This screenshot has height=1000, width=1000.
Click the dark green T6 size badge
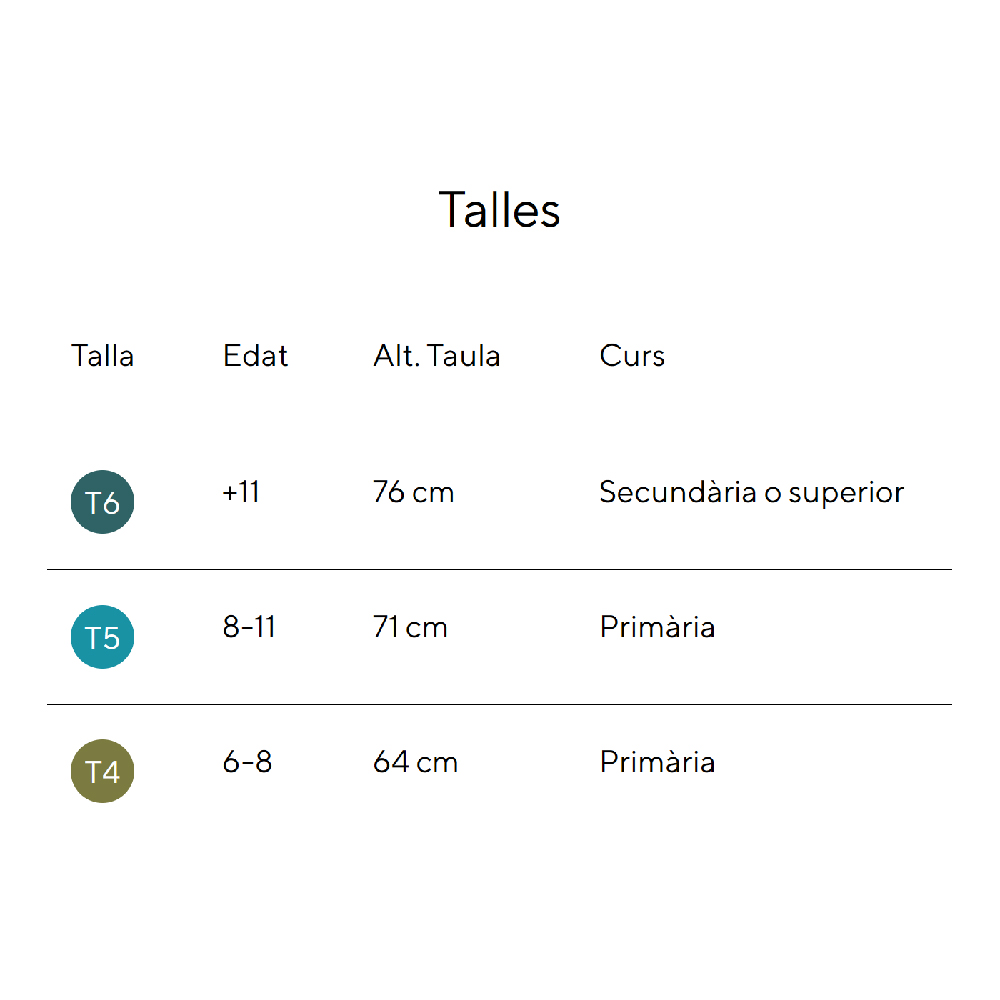[102, 502]
